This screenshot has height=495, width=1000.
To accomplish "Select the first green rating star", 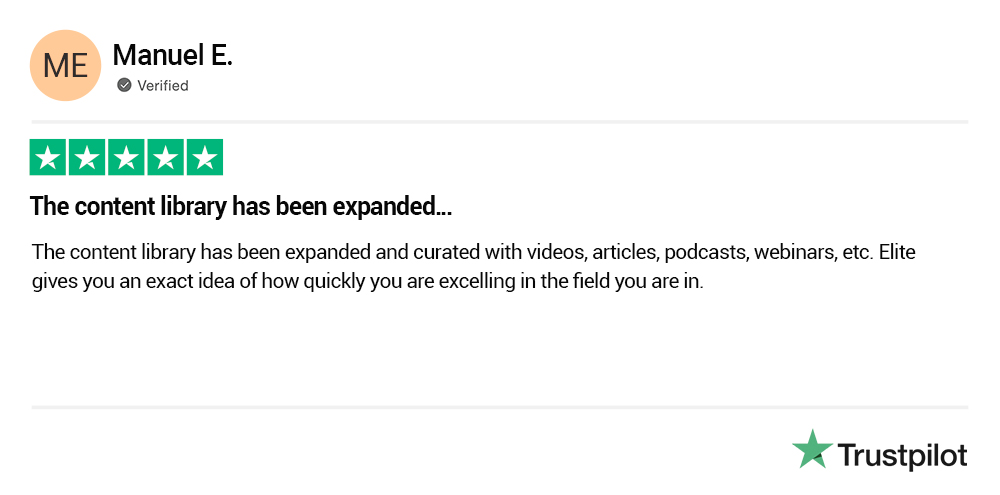I will pyautogui.click(x=48, y=158).
